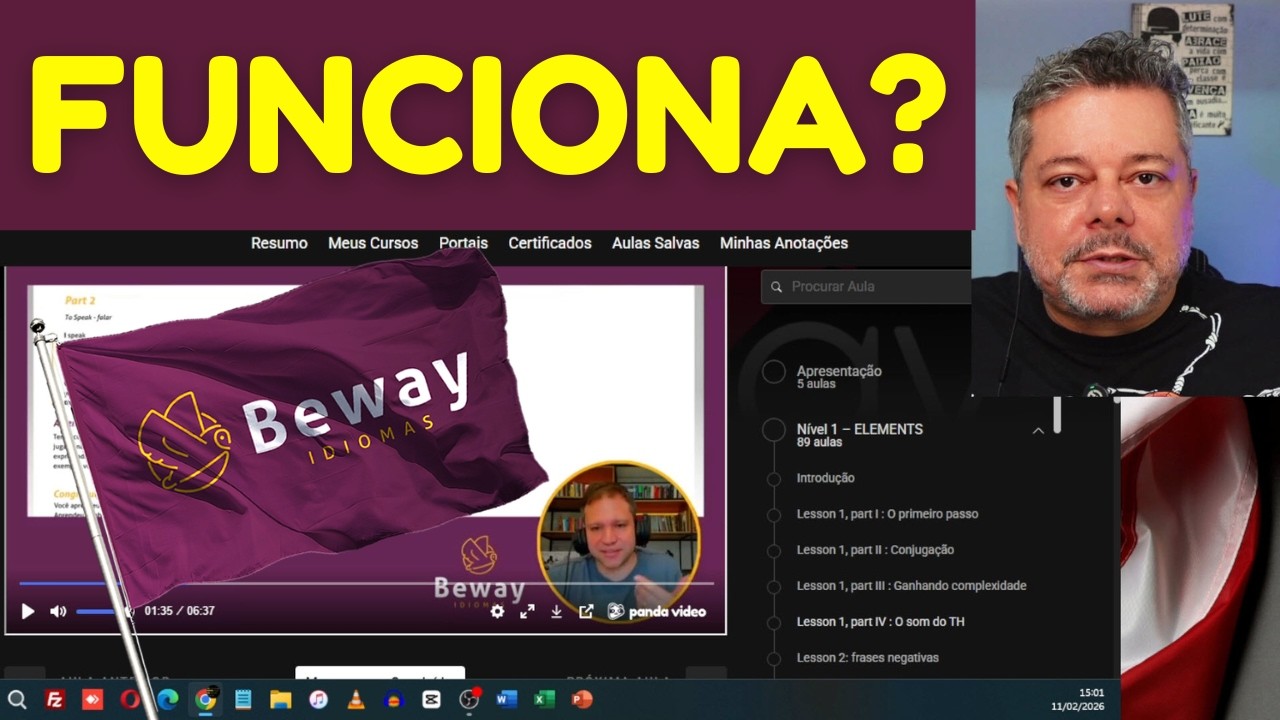Go to Meus Cursos

pos(373,243)
